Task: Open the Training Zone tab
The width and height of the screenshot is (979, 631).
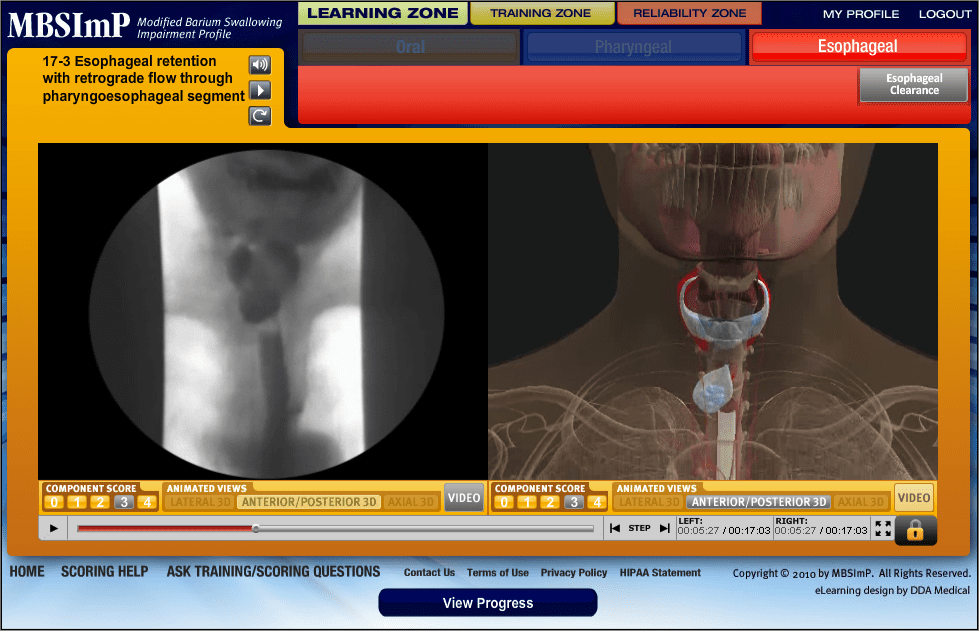Action: click(x=542, y=14)
